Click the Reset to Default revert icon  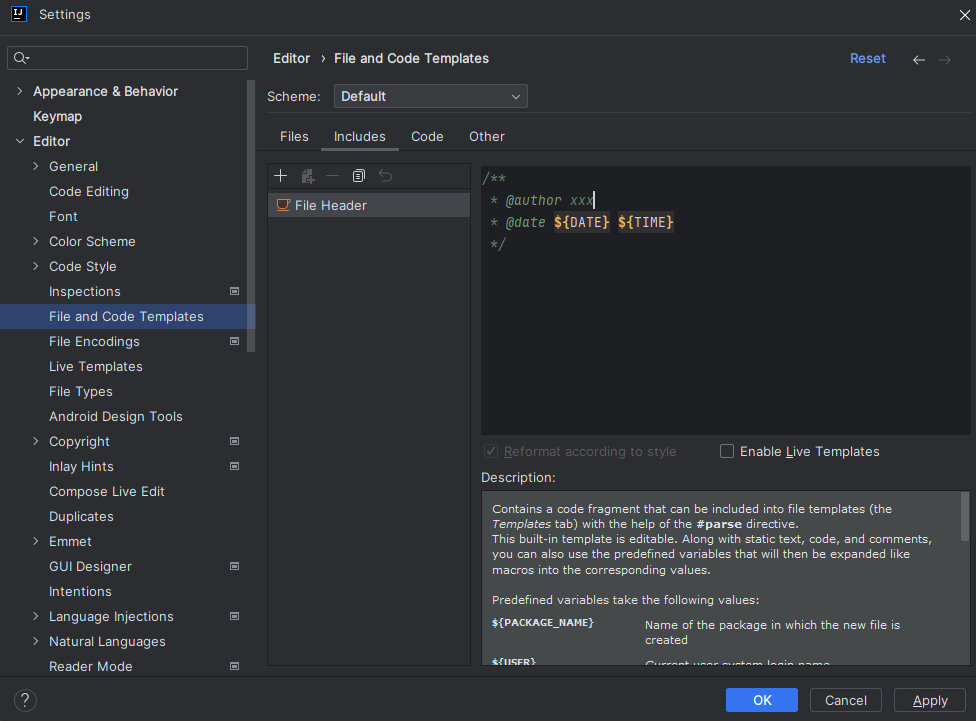385,176
